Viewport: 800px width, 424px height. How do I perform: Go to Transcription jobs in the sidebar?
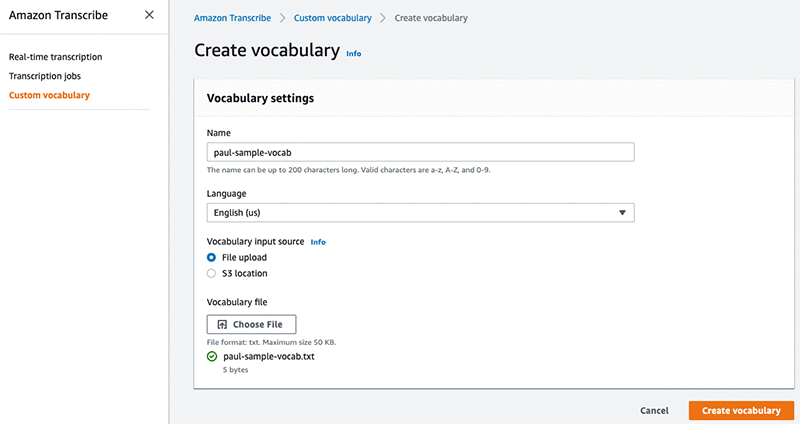[45, 76]
